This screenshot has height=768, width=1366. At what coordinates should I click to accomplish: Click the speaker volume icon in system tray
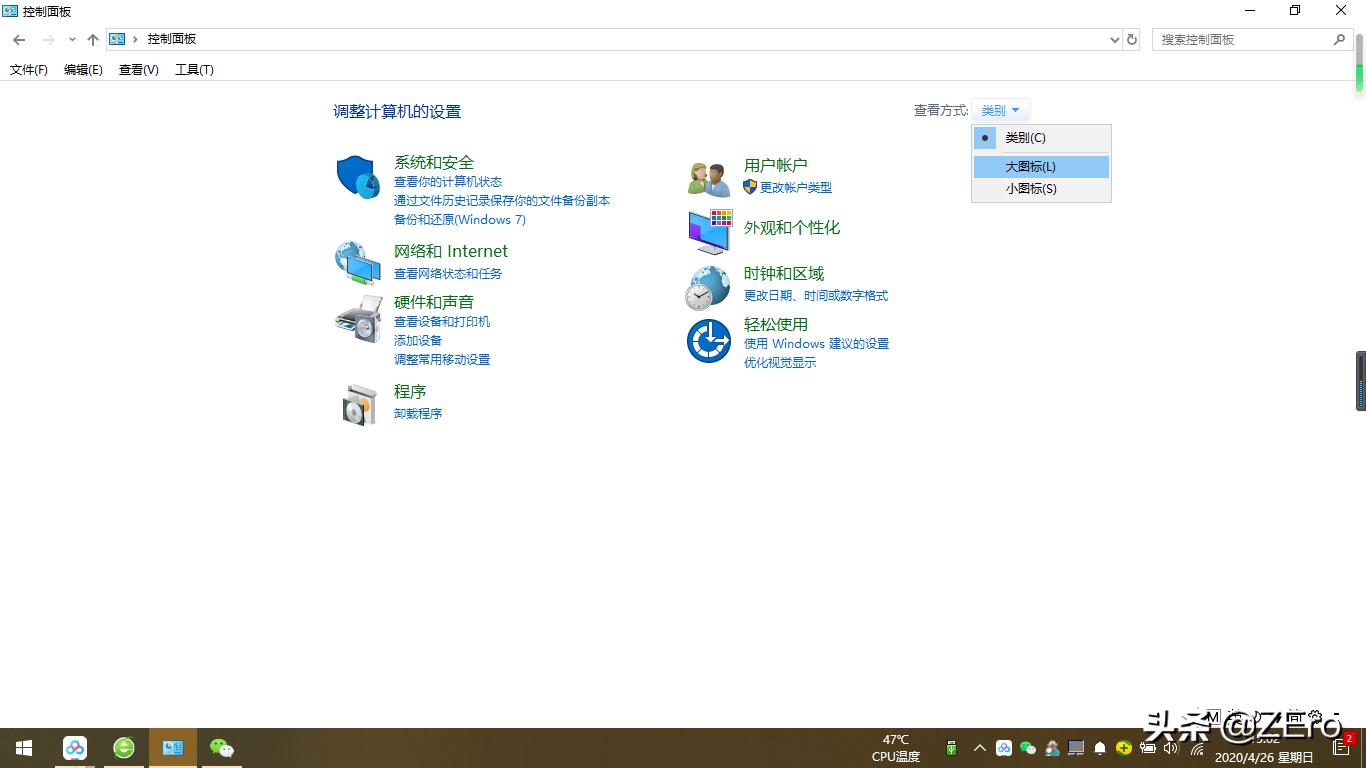pyautogui.click(x=1171, y=748)
